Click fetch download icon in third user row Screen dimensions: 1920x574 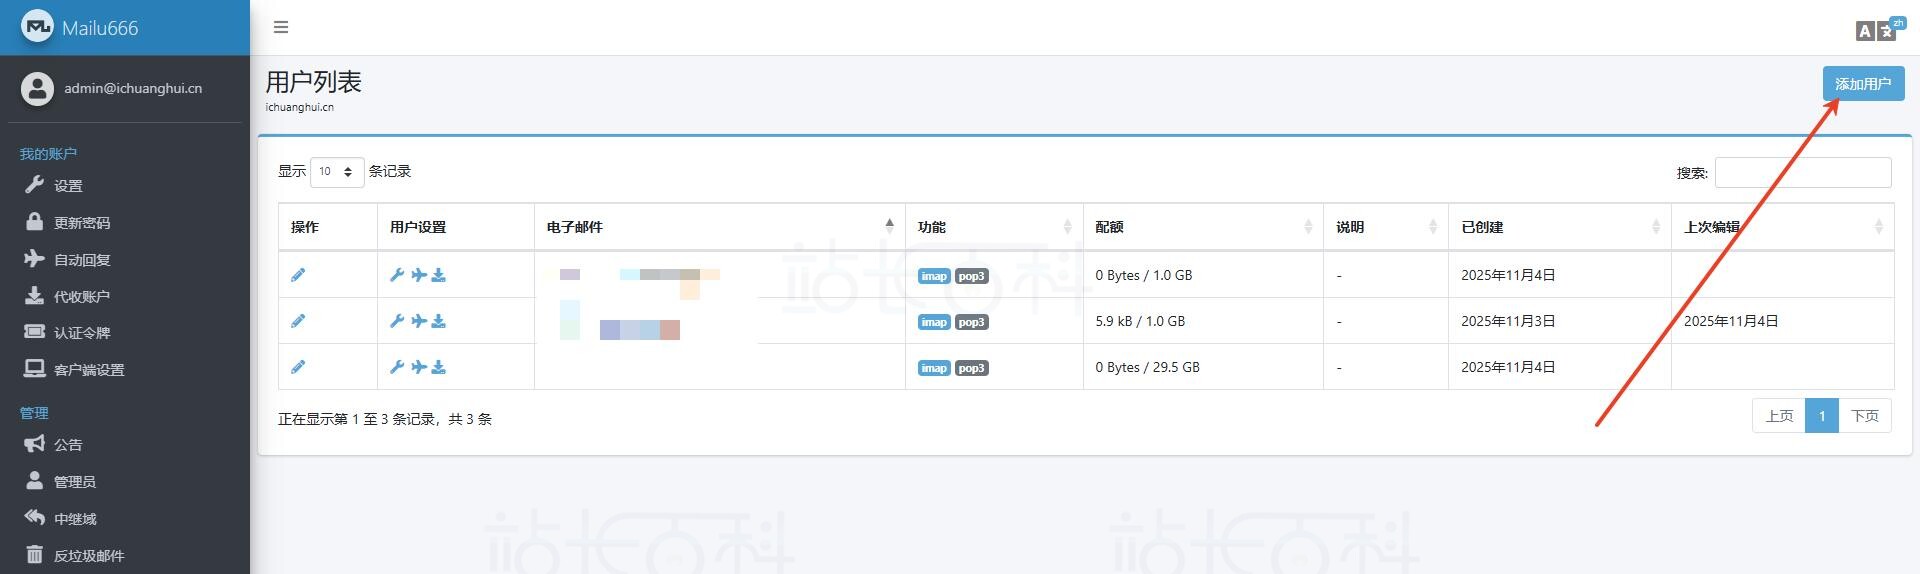pos(439,367)
